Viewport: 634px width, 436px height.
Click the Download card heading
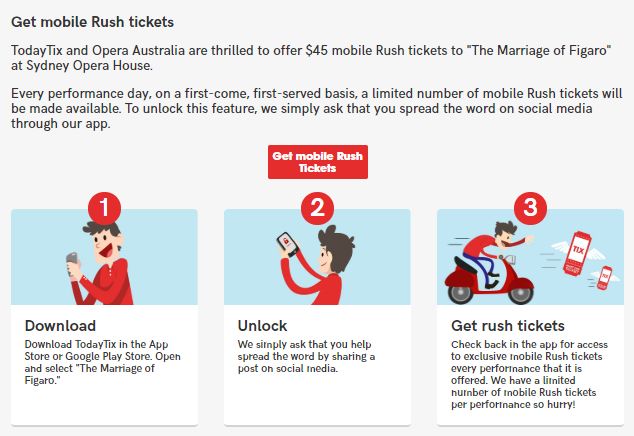click(x=60, y=326)
